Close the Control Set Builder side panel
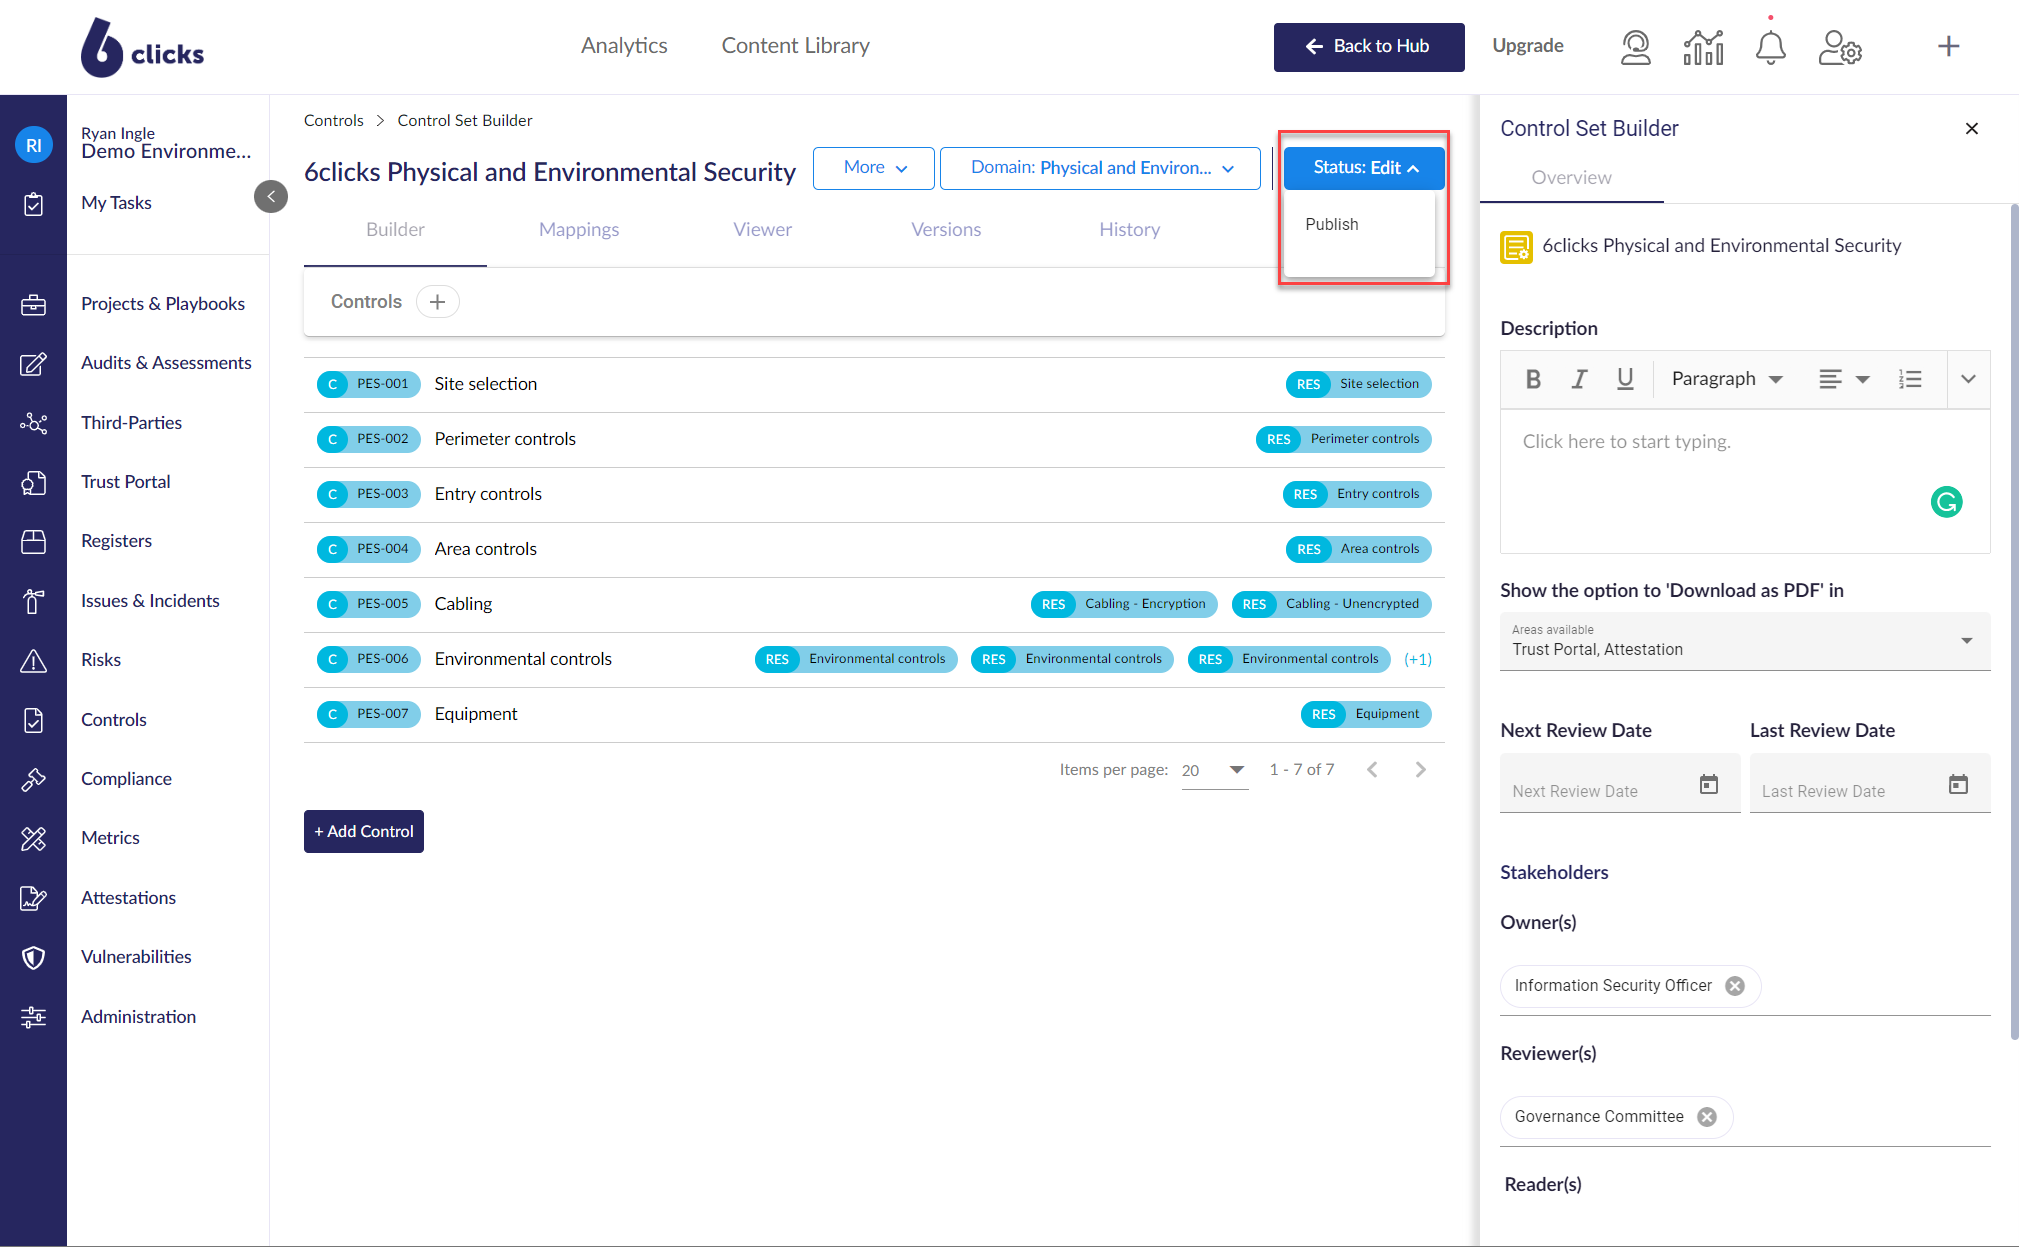This screenshot has width=2019, height=1247. point(1972,128)
